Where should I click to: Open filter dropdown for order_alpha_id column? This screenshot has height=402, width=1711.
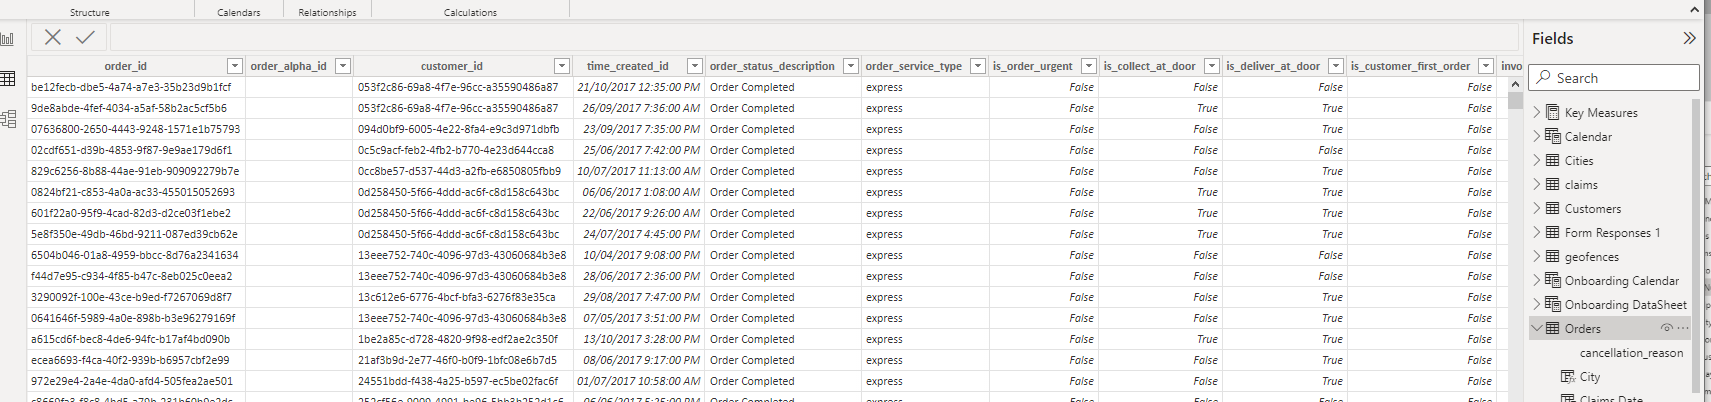pyautogui.click(x=343, y=66)
